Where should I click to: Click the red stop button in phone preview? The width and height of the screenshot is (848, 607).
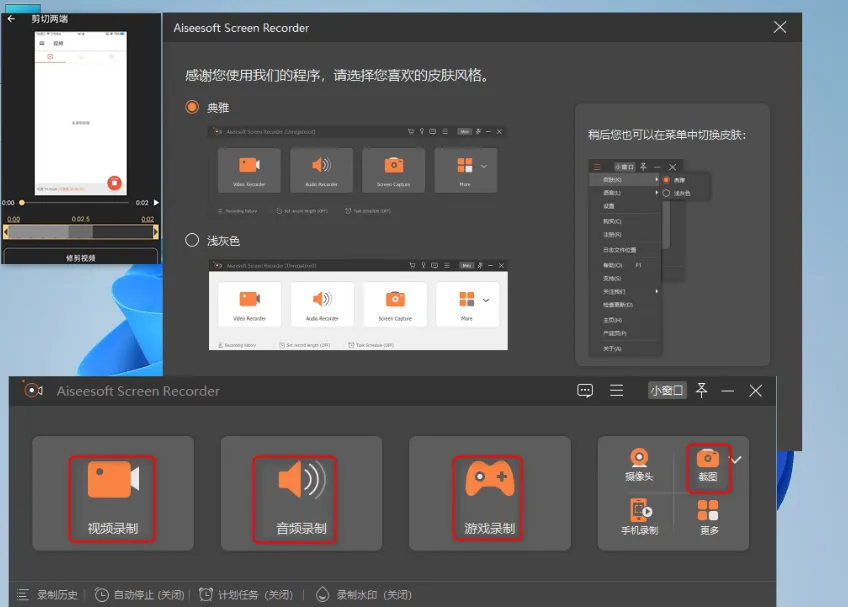[114, 183]
